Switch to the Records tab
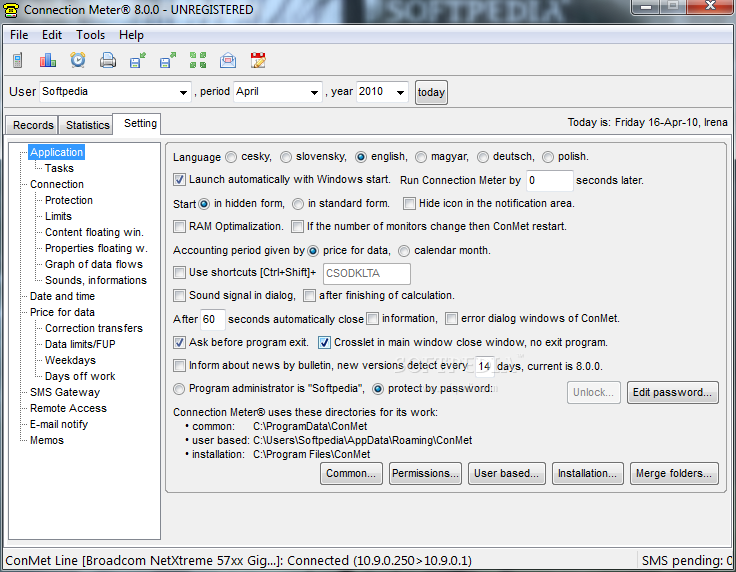Screen dimensions: 736x572 [33, 125]
